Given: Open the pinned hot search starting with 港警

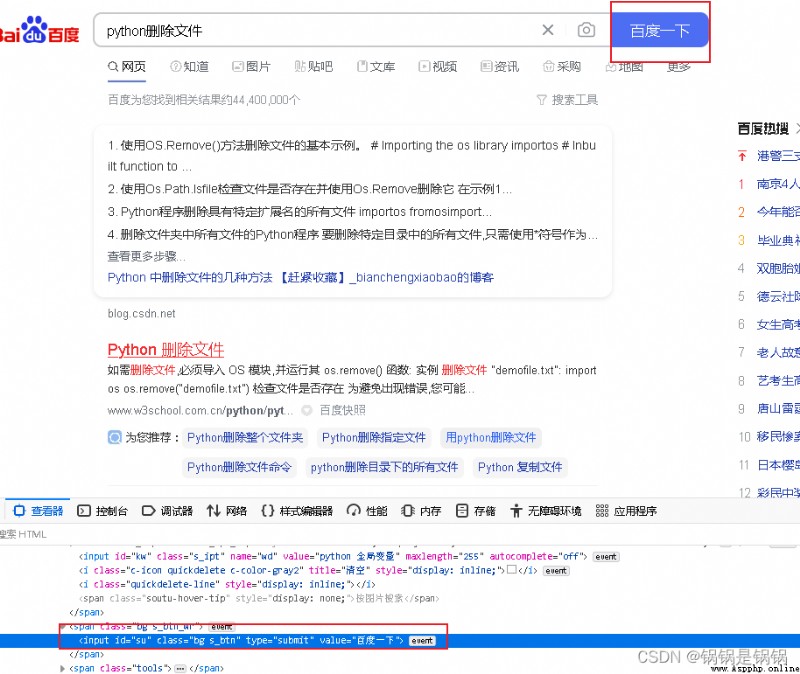Looking at the screenshot, I should tap(779, 156).
